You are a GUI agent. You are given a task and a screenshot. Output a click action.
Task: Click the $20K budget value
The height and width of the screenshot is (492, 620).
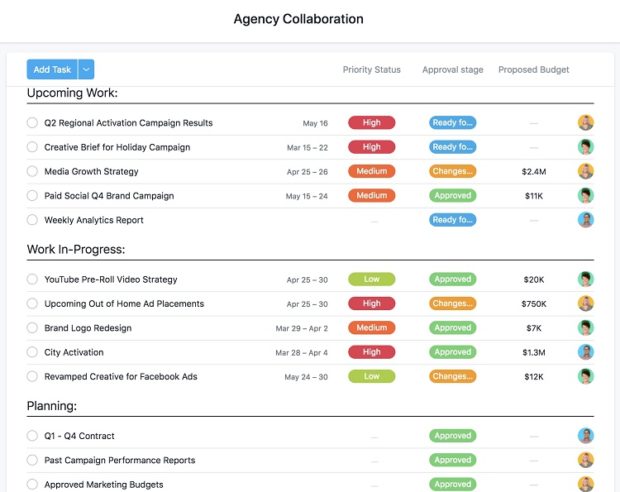click(534, 280)
